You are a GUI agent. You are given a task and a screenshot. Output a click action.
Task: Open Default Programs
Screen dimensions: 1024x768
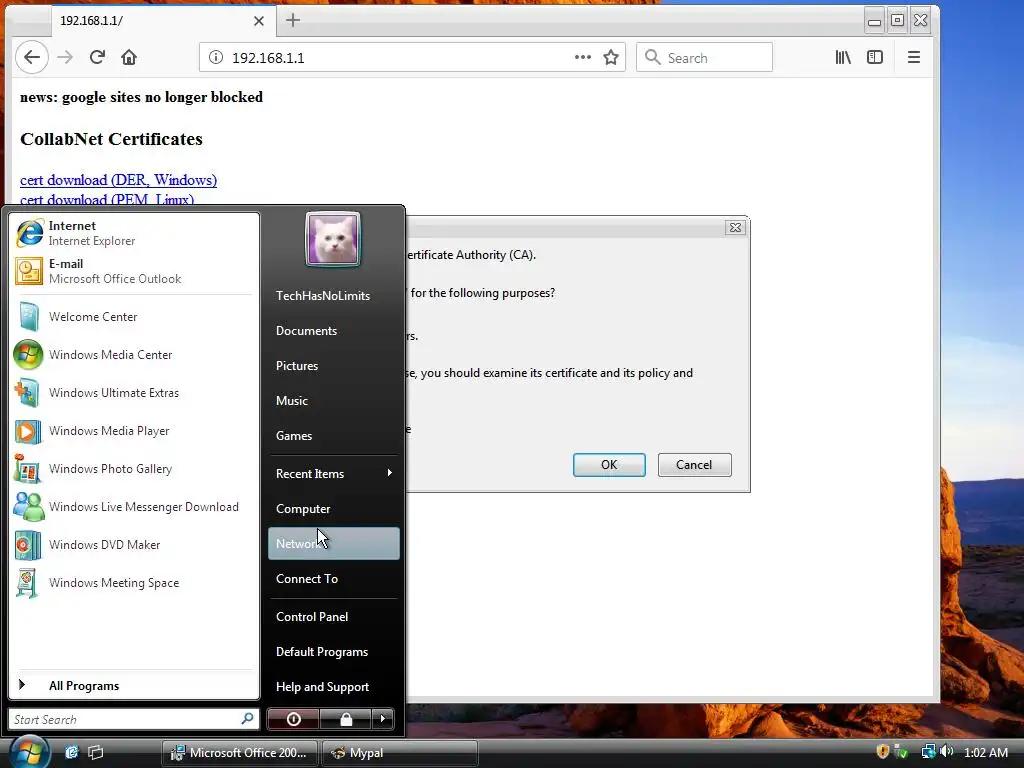(x=333, y=652)
